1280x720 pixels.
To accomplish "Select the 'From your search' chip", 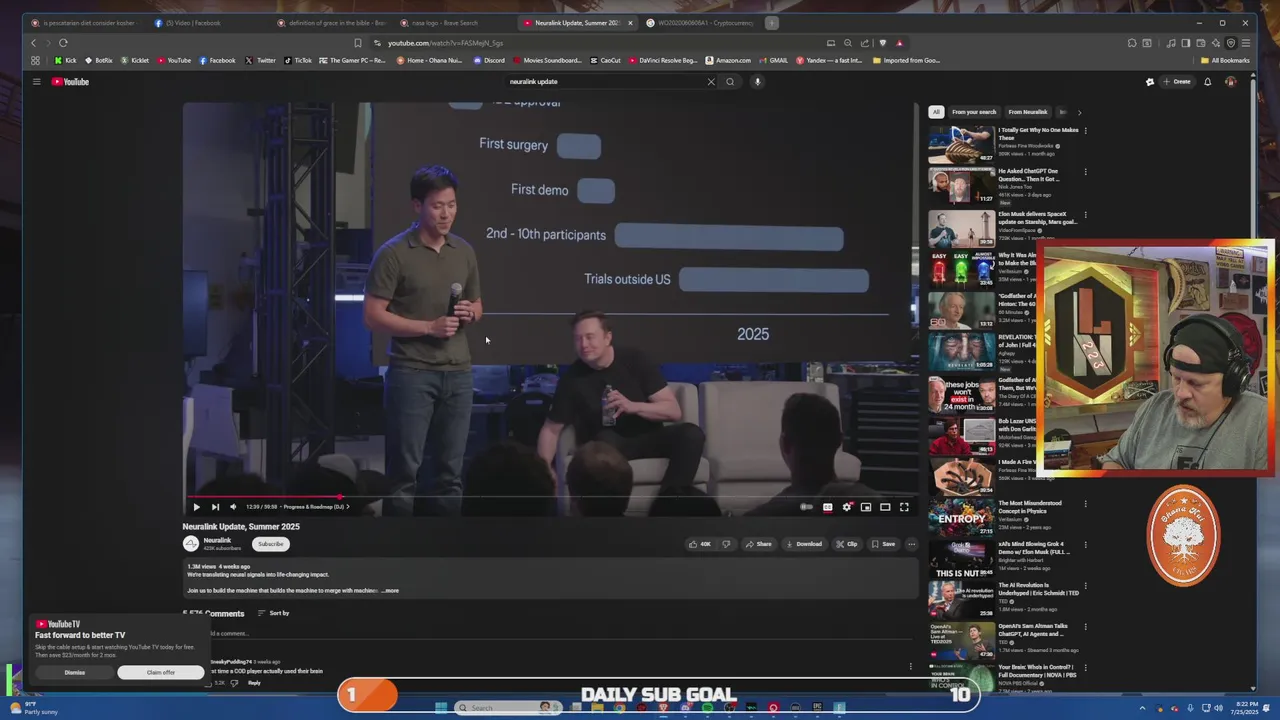I will pos(974,112).
